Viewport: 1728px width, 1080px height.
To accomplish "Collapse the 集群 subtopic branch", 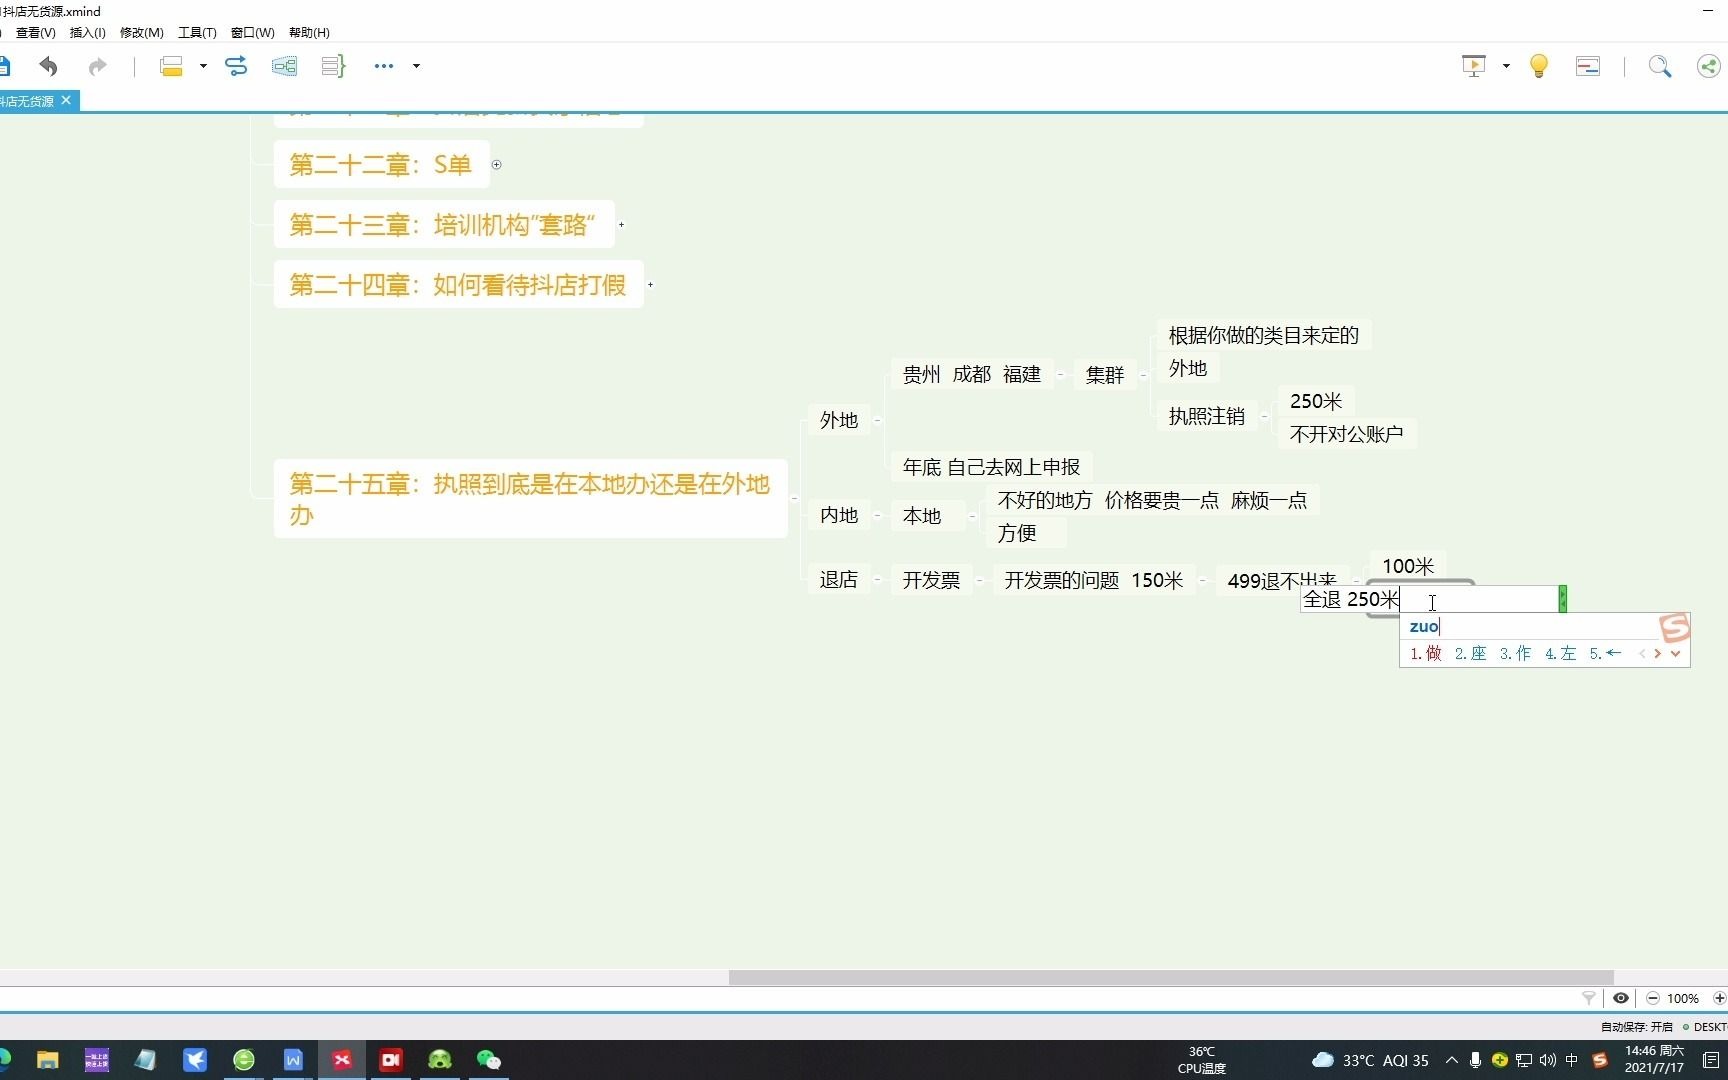I will [x=1143, y=375].
